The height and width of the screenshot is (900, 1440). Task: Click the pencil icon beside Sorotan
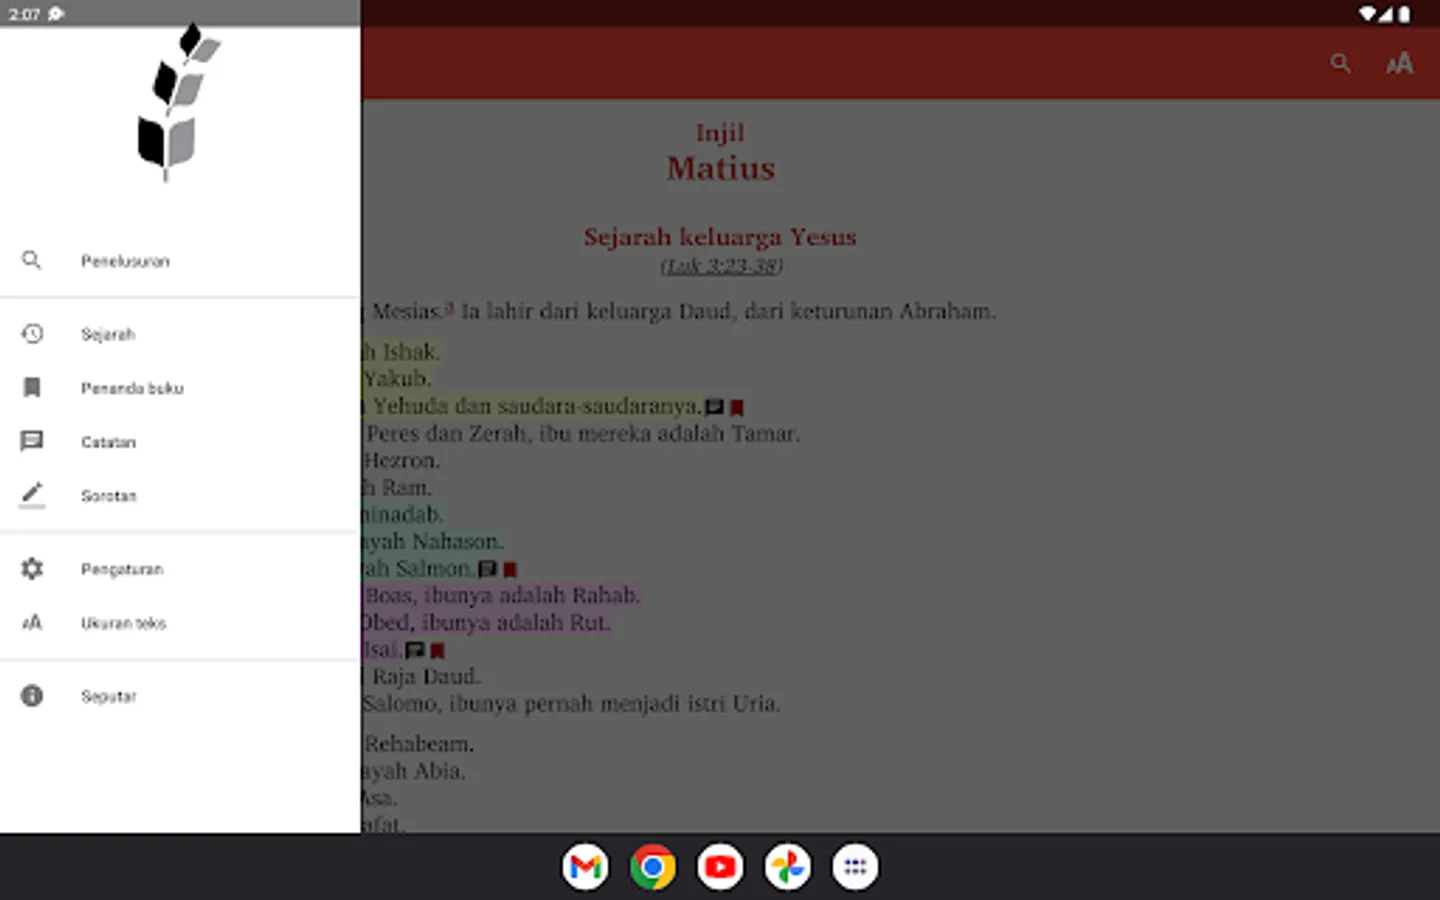[32, 495]
